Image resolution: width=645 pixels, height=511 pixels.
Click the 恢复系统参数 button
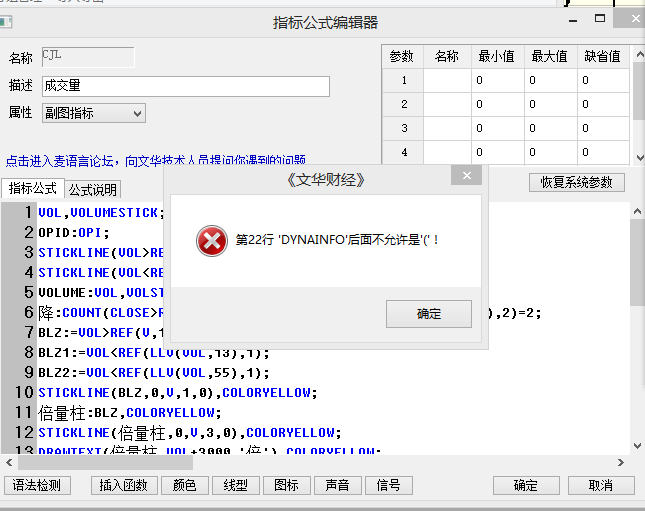(x=577, y=182)
